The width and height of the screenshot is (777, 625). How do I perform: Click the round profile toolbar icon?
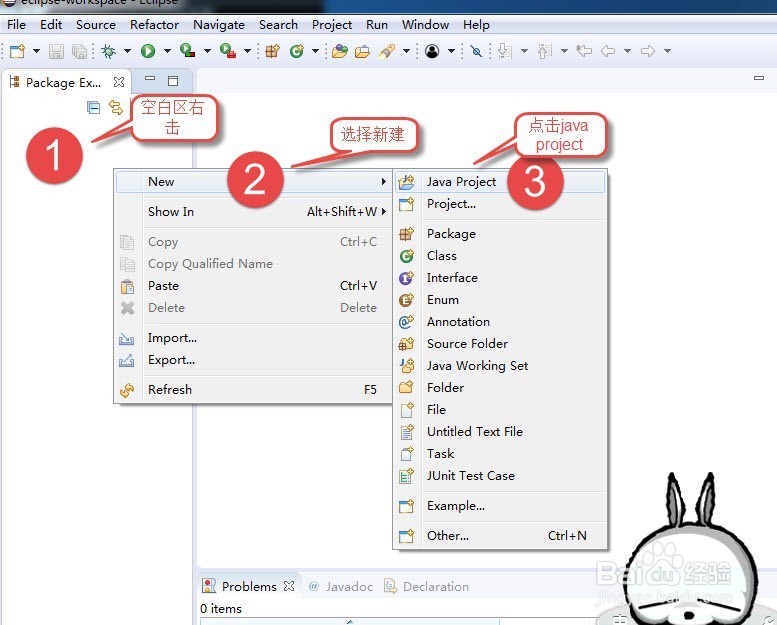click(x=432, y=51)
